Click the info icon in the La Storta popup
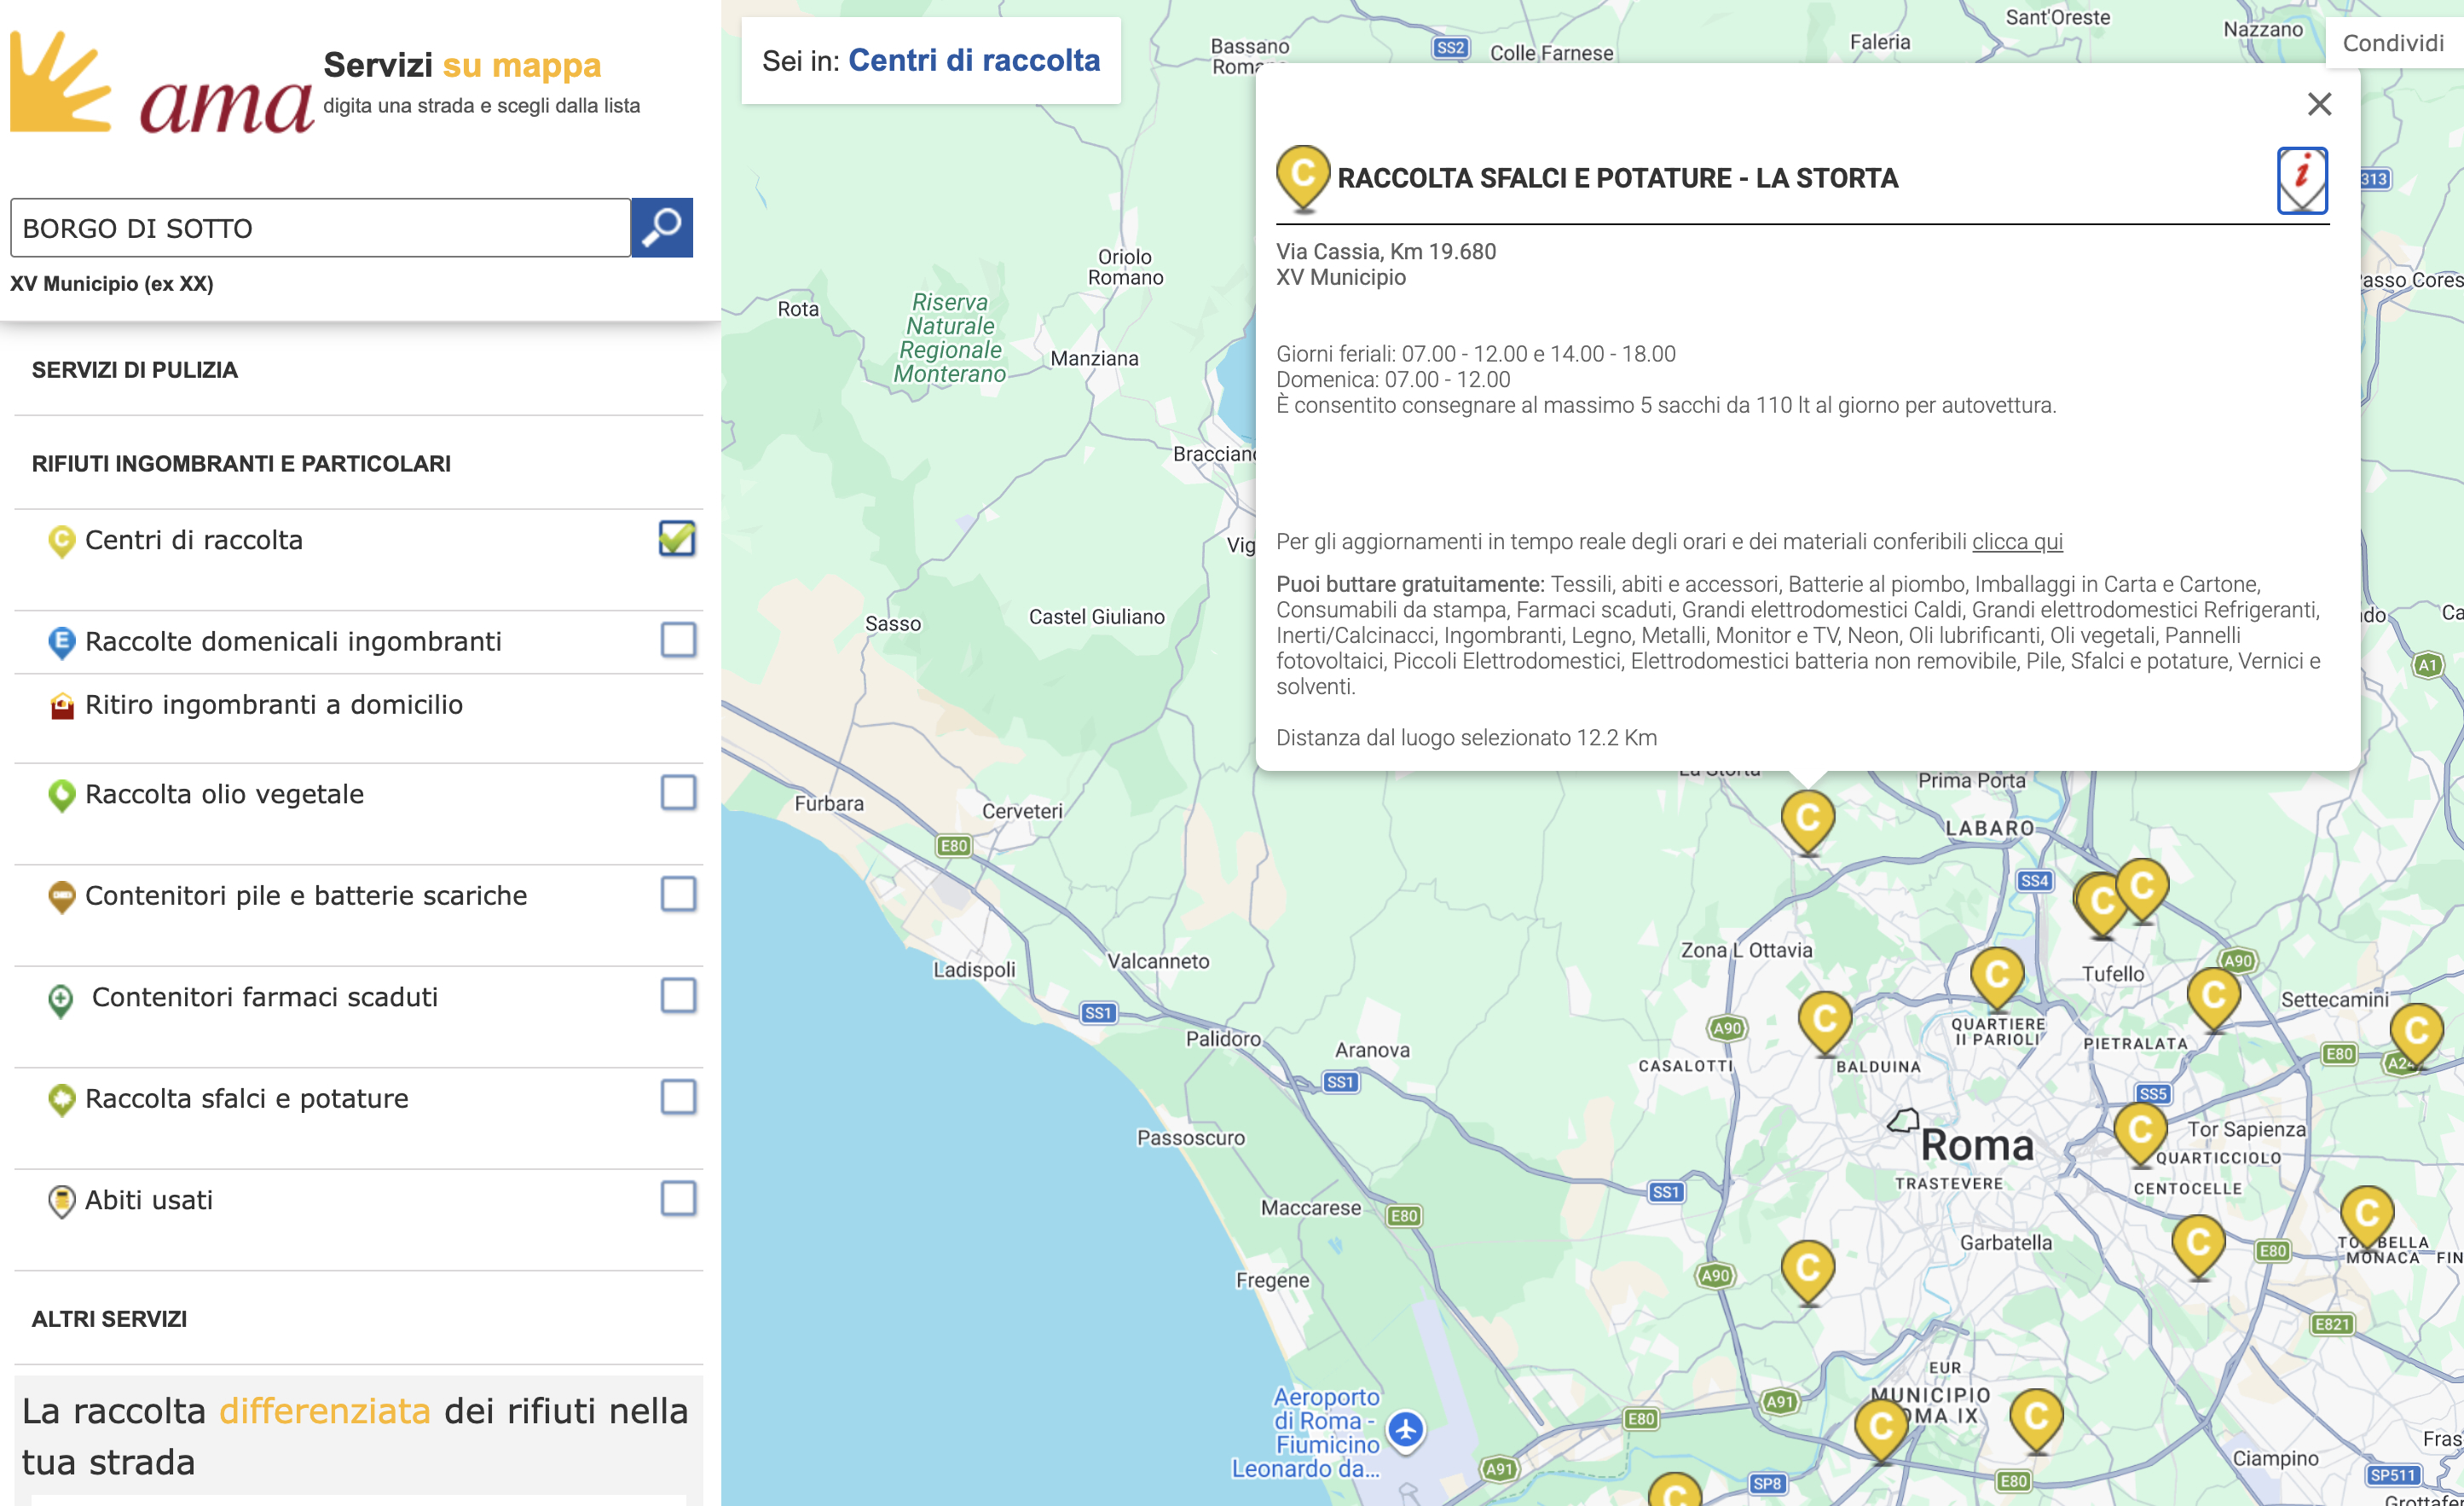 pos(2301,180)
